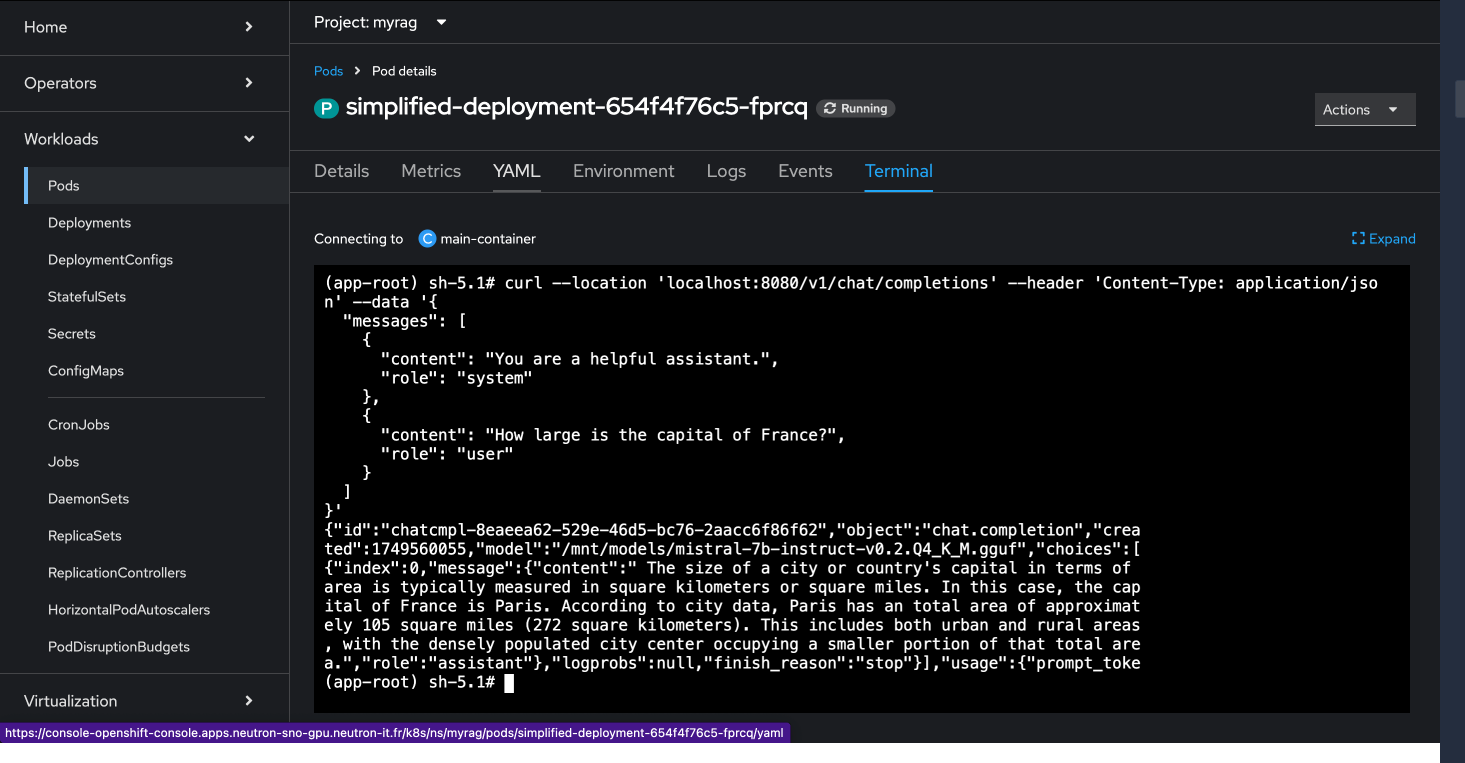This screenshot has width=1465, height=763.
Task: Switch to the Details tab
Action: [x=342, y=171]
